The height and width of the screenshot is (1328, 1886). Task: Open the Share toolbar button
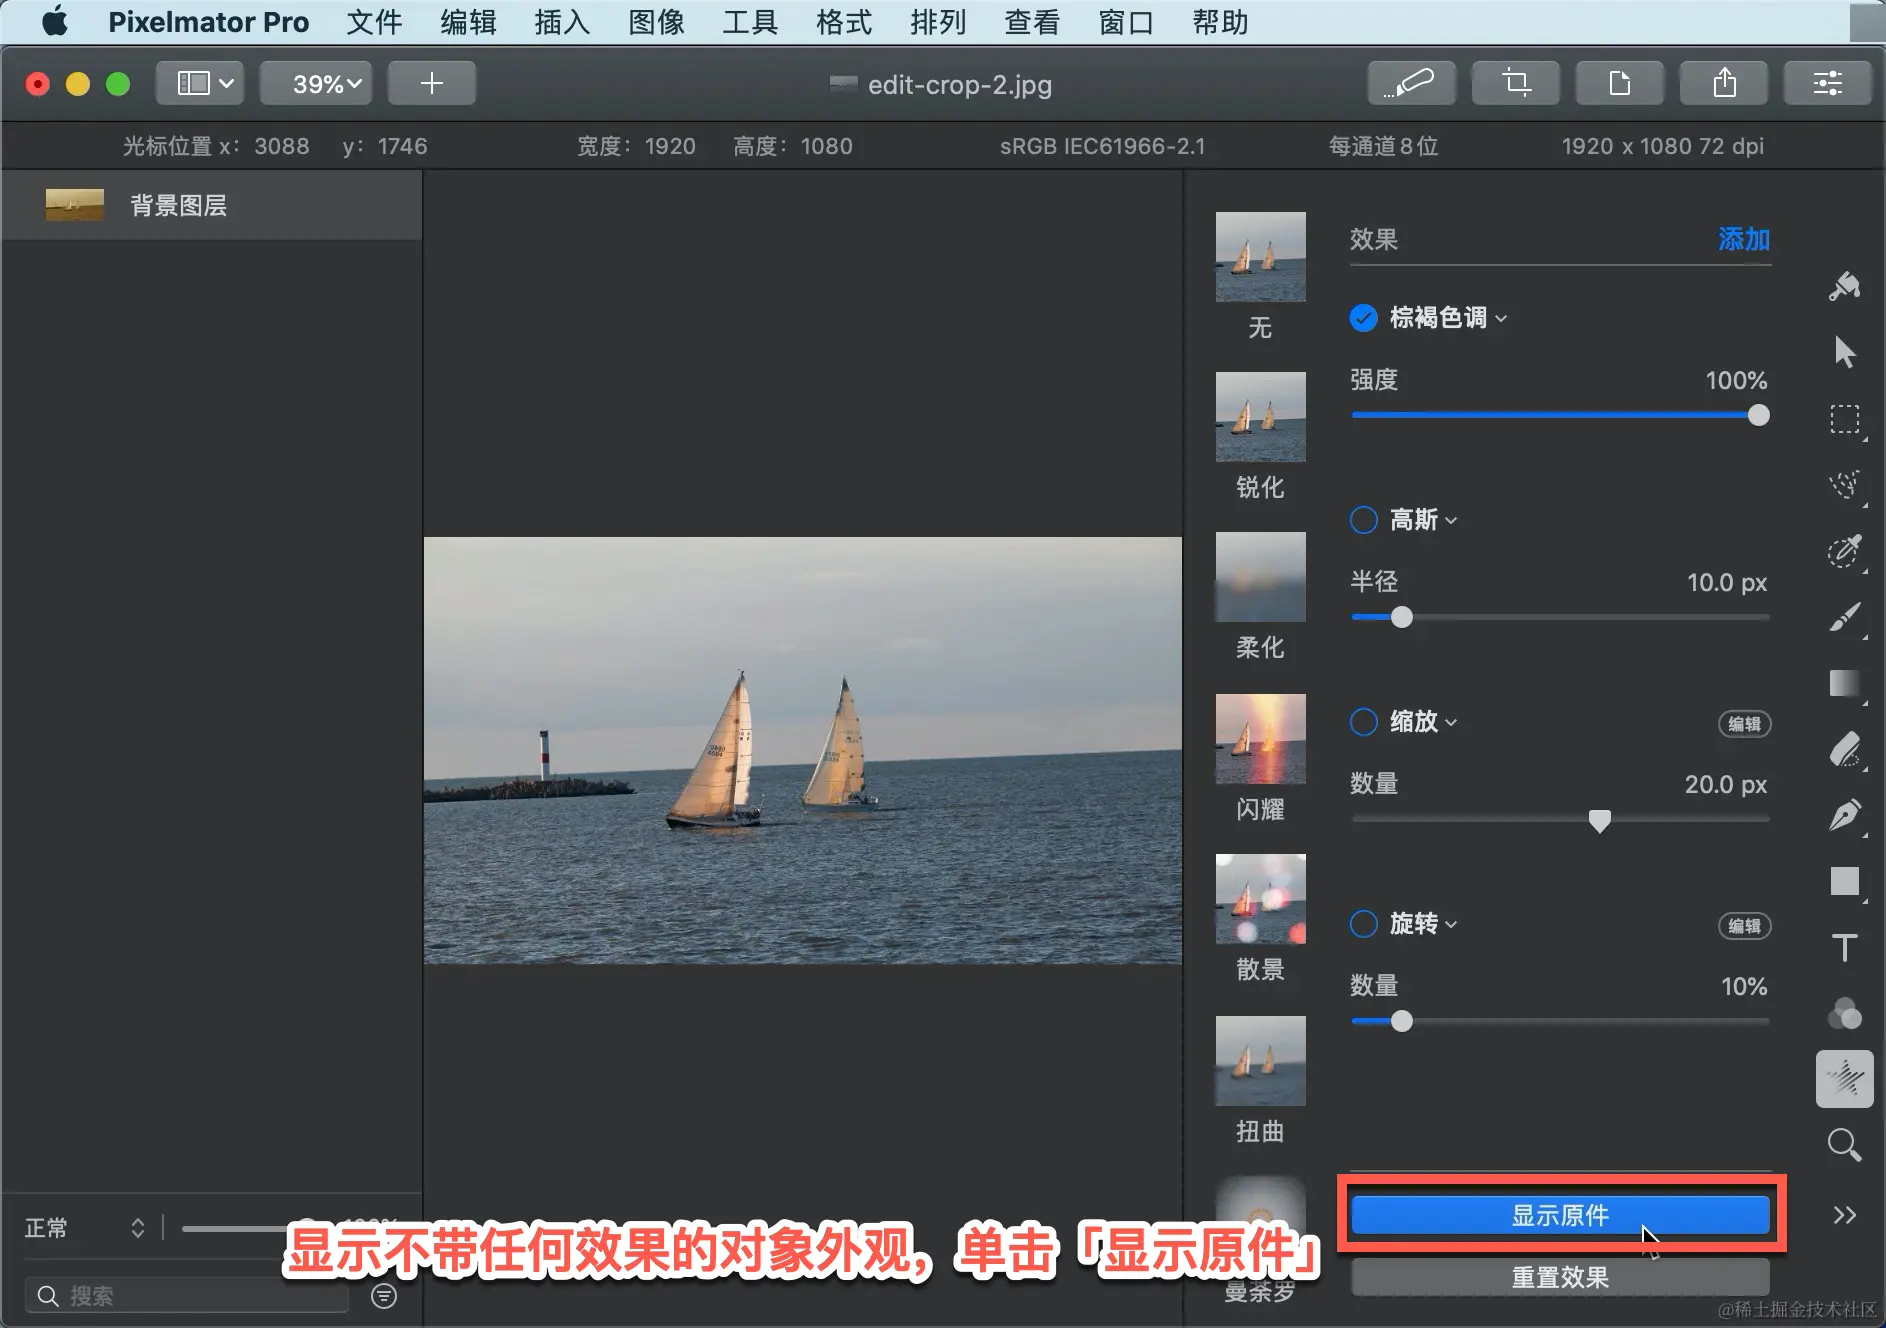pyautogui.click(x=1724, y=83)
